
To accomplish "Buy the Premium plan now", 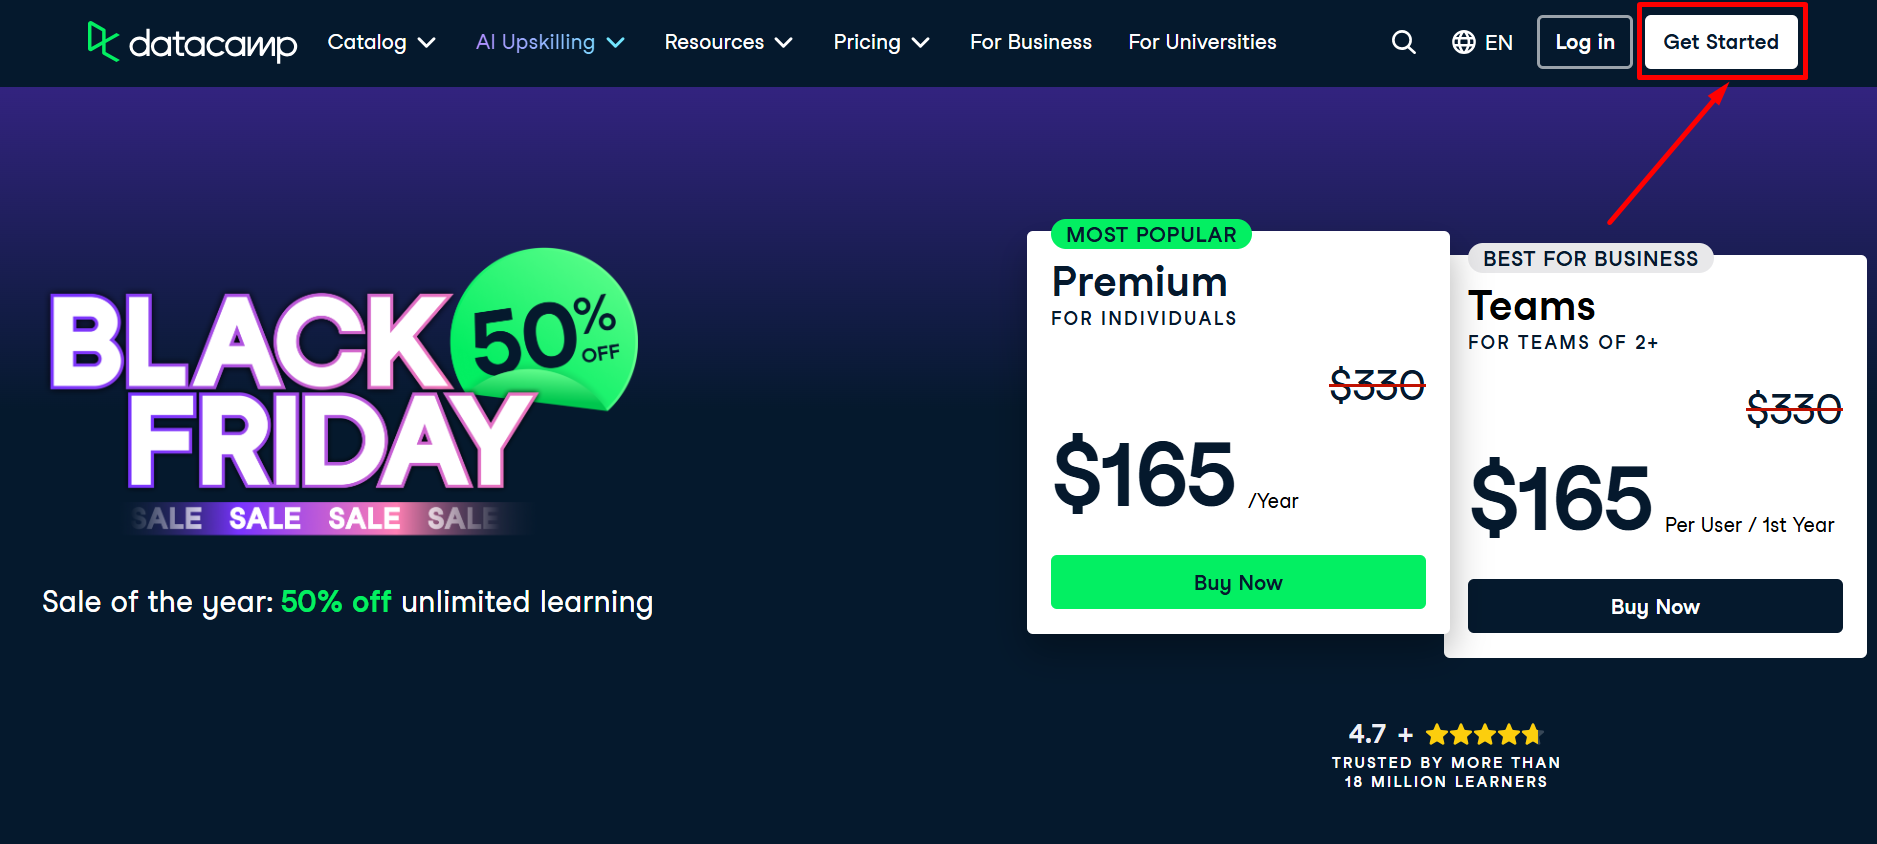I will click(1238, 582).
